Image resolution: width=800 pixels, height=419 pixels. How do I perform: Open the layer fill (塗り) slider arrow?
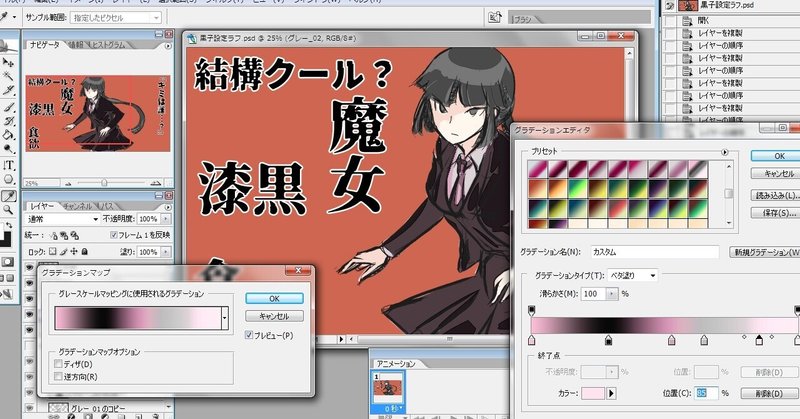166,252
